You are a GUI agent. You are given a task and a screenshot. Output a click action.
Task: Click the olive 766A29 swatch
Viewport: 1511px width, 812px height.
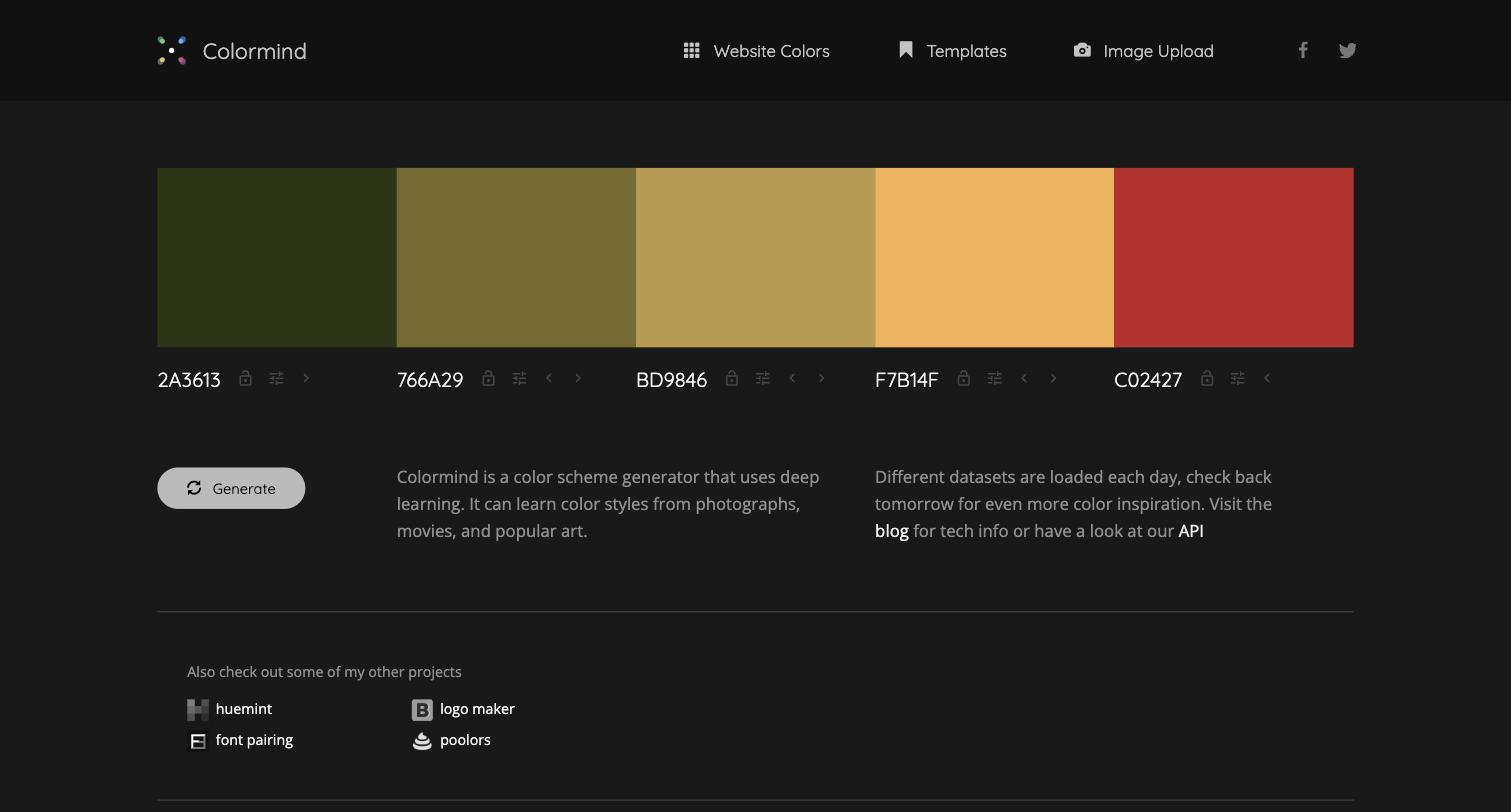pos(516,258)
